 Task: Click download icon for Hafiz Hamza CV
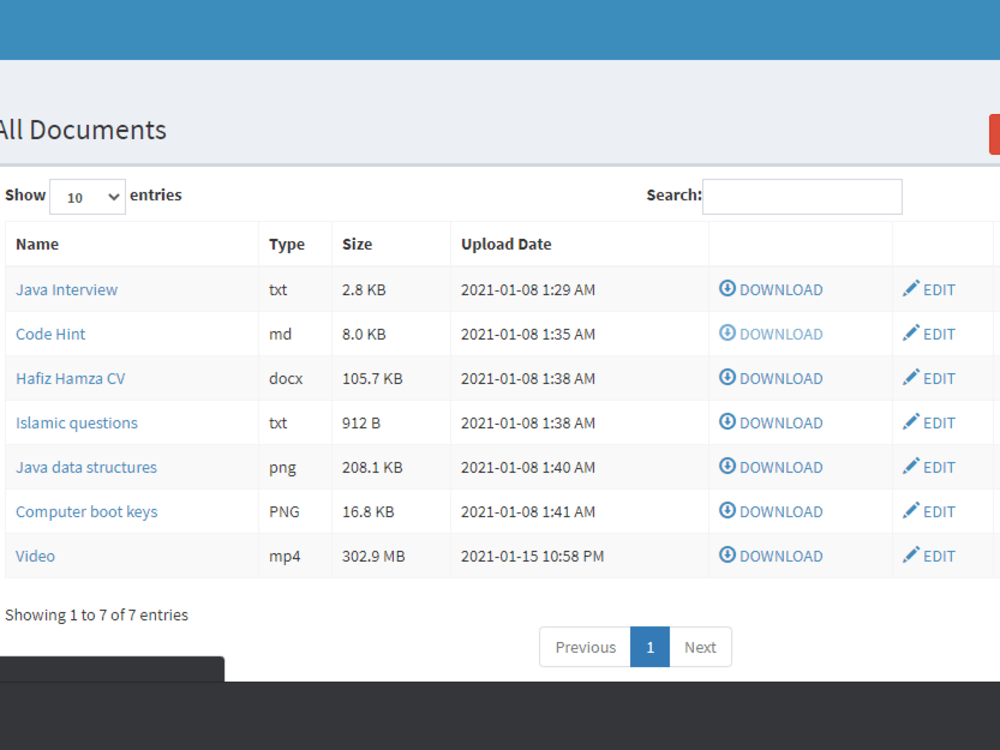pos(727,377)
